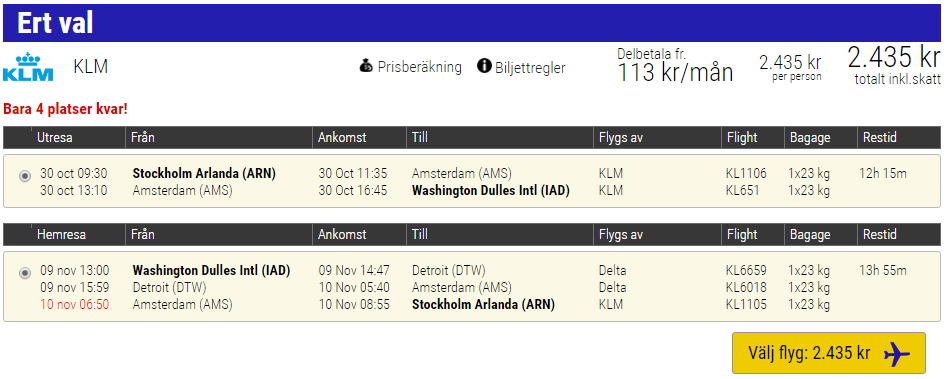Click the Ert val heading bar
947x379 pixels.
[472, 23]
